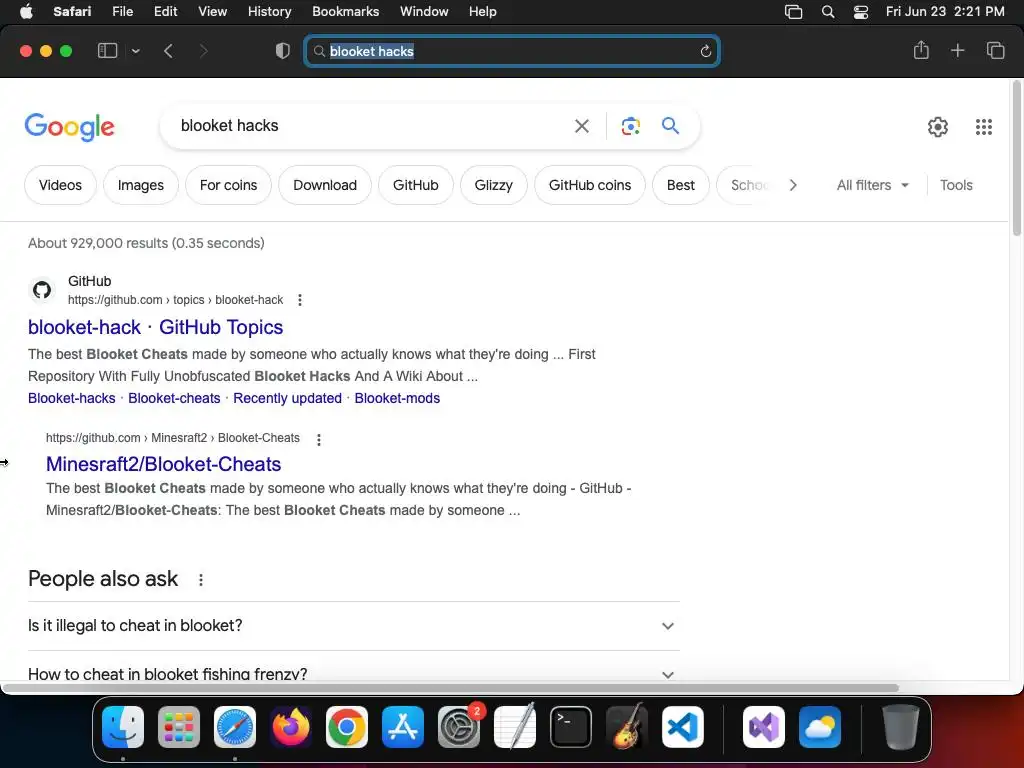Open the Bookmarks menu
This screenshot has height=768, width=1024.
345,12
